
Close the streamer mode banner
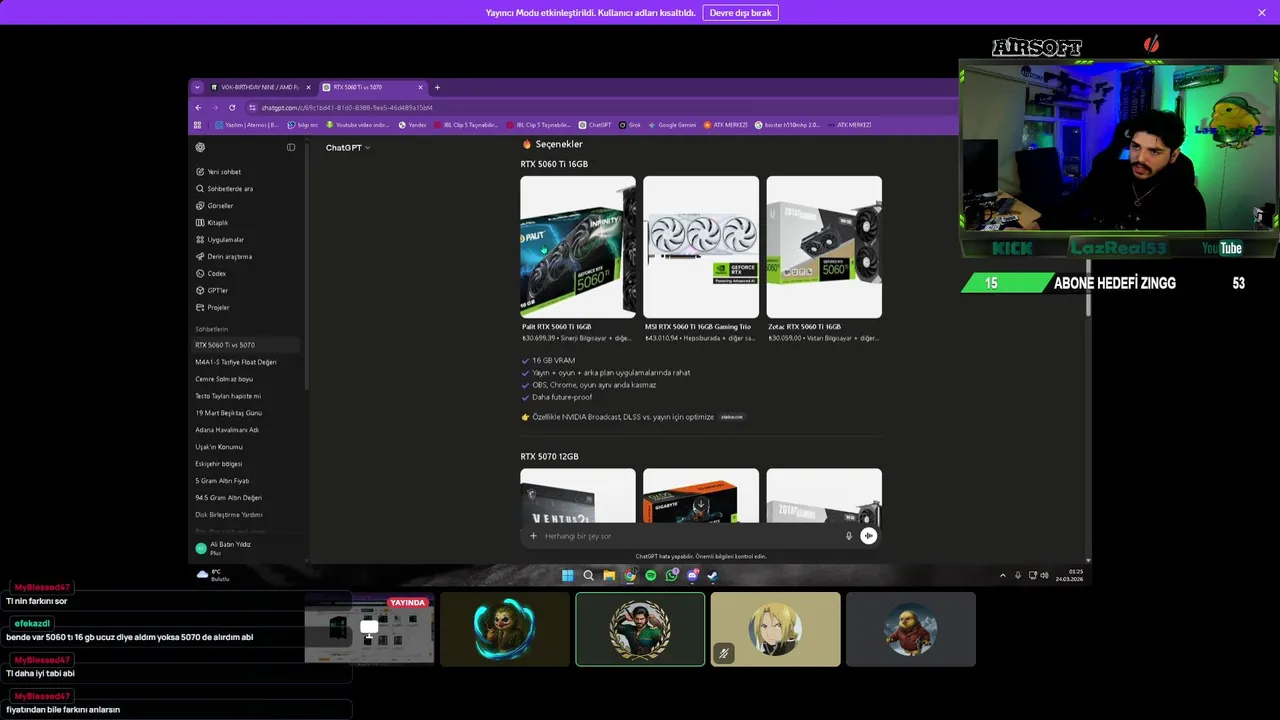click(x=1262, y=13)
